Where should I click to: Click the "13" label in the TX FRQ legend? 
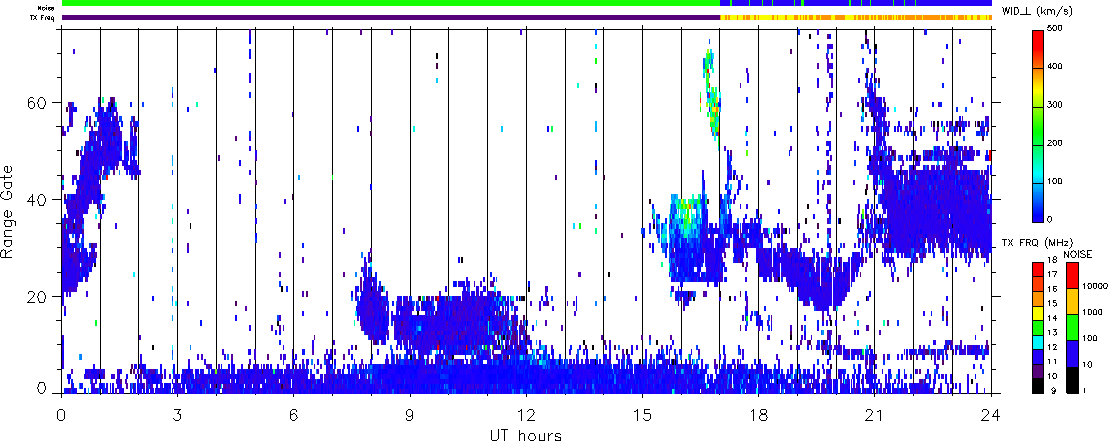coord(1053,333)
